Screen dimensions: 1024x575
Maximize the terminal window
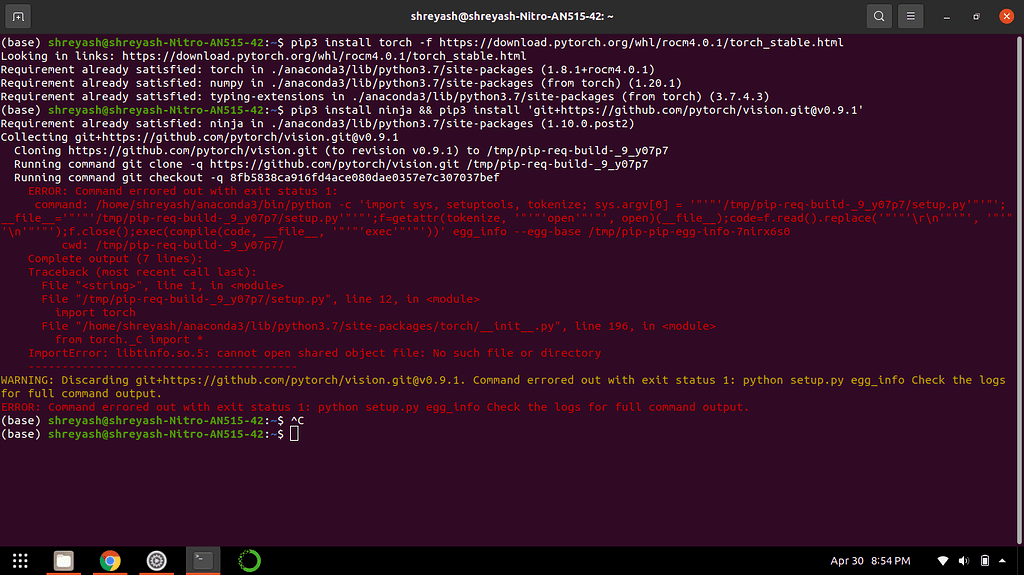pos(976,16)
